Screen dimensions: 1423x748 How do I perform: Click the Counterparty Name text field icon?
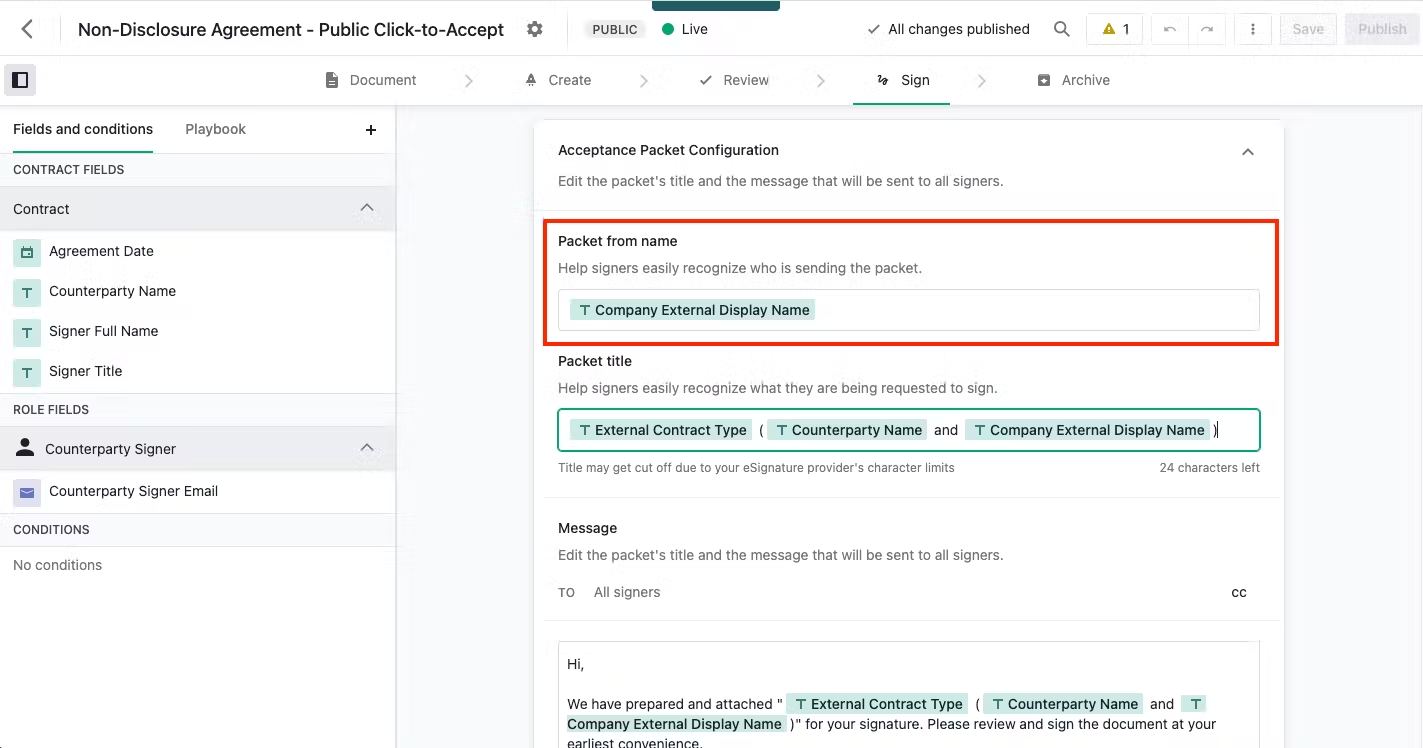pyautogui.click(x=26, y=292)
